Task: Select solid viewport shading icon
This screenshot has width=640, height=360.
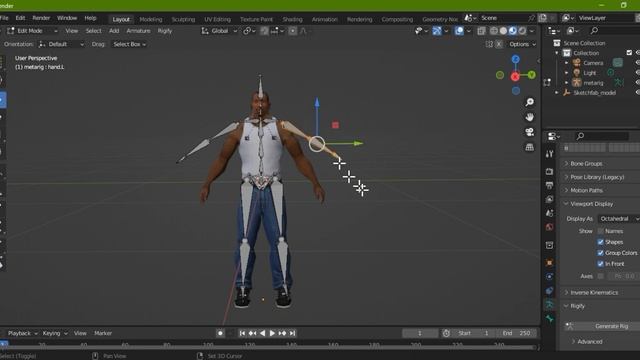Action: 503,31
